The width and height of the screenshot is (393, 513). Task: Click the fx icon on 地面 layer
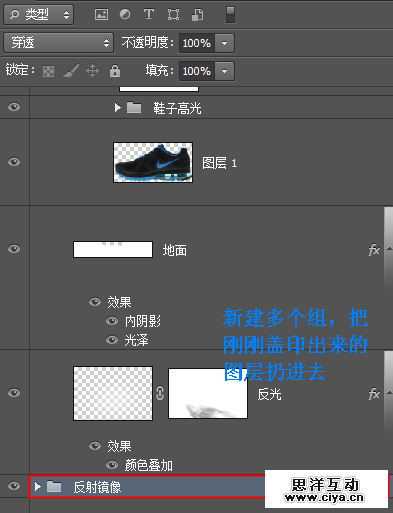pos(374,250)
